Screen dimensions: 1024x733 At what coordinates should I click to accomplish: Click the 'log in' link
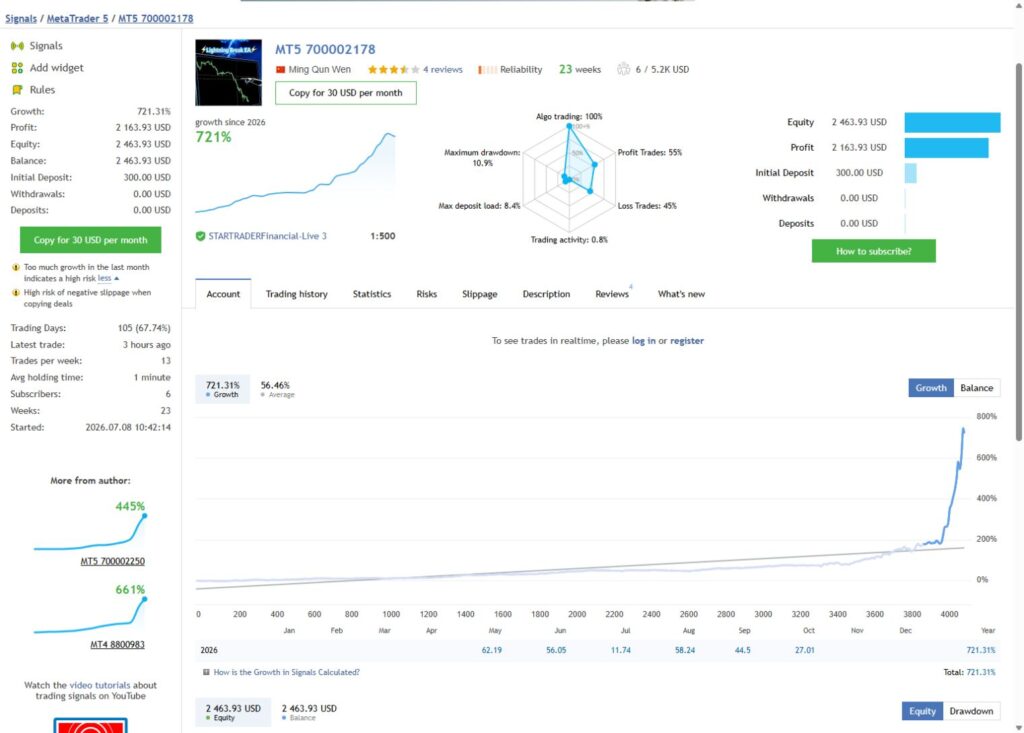[643, 340]
